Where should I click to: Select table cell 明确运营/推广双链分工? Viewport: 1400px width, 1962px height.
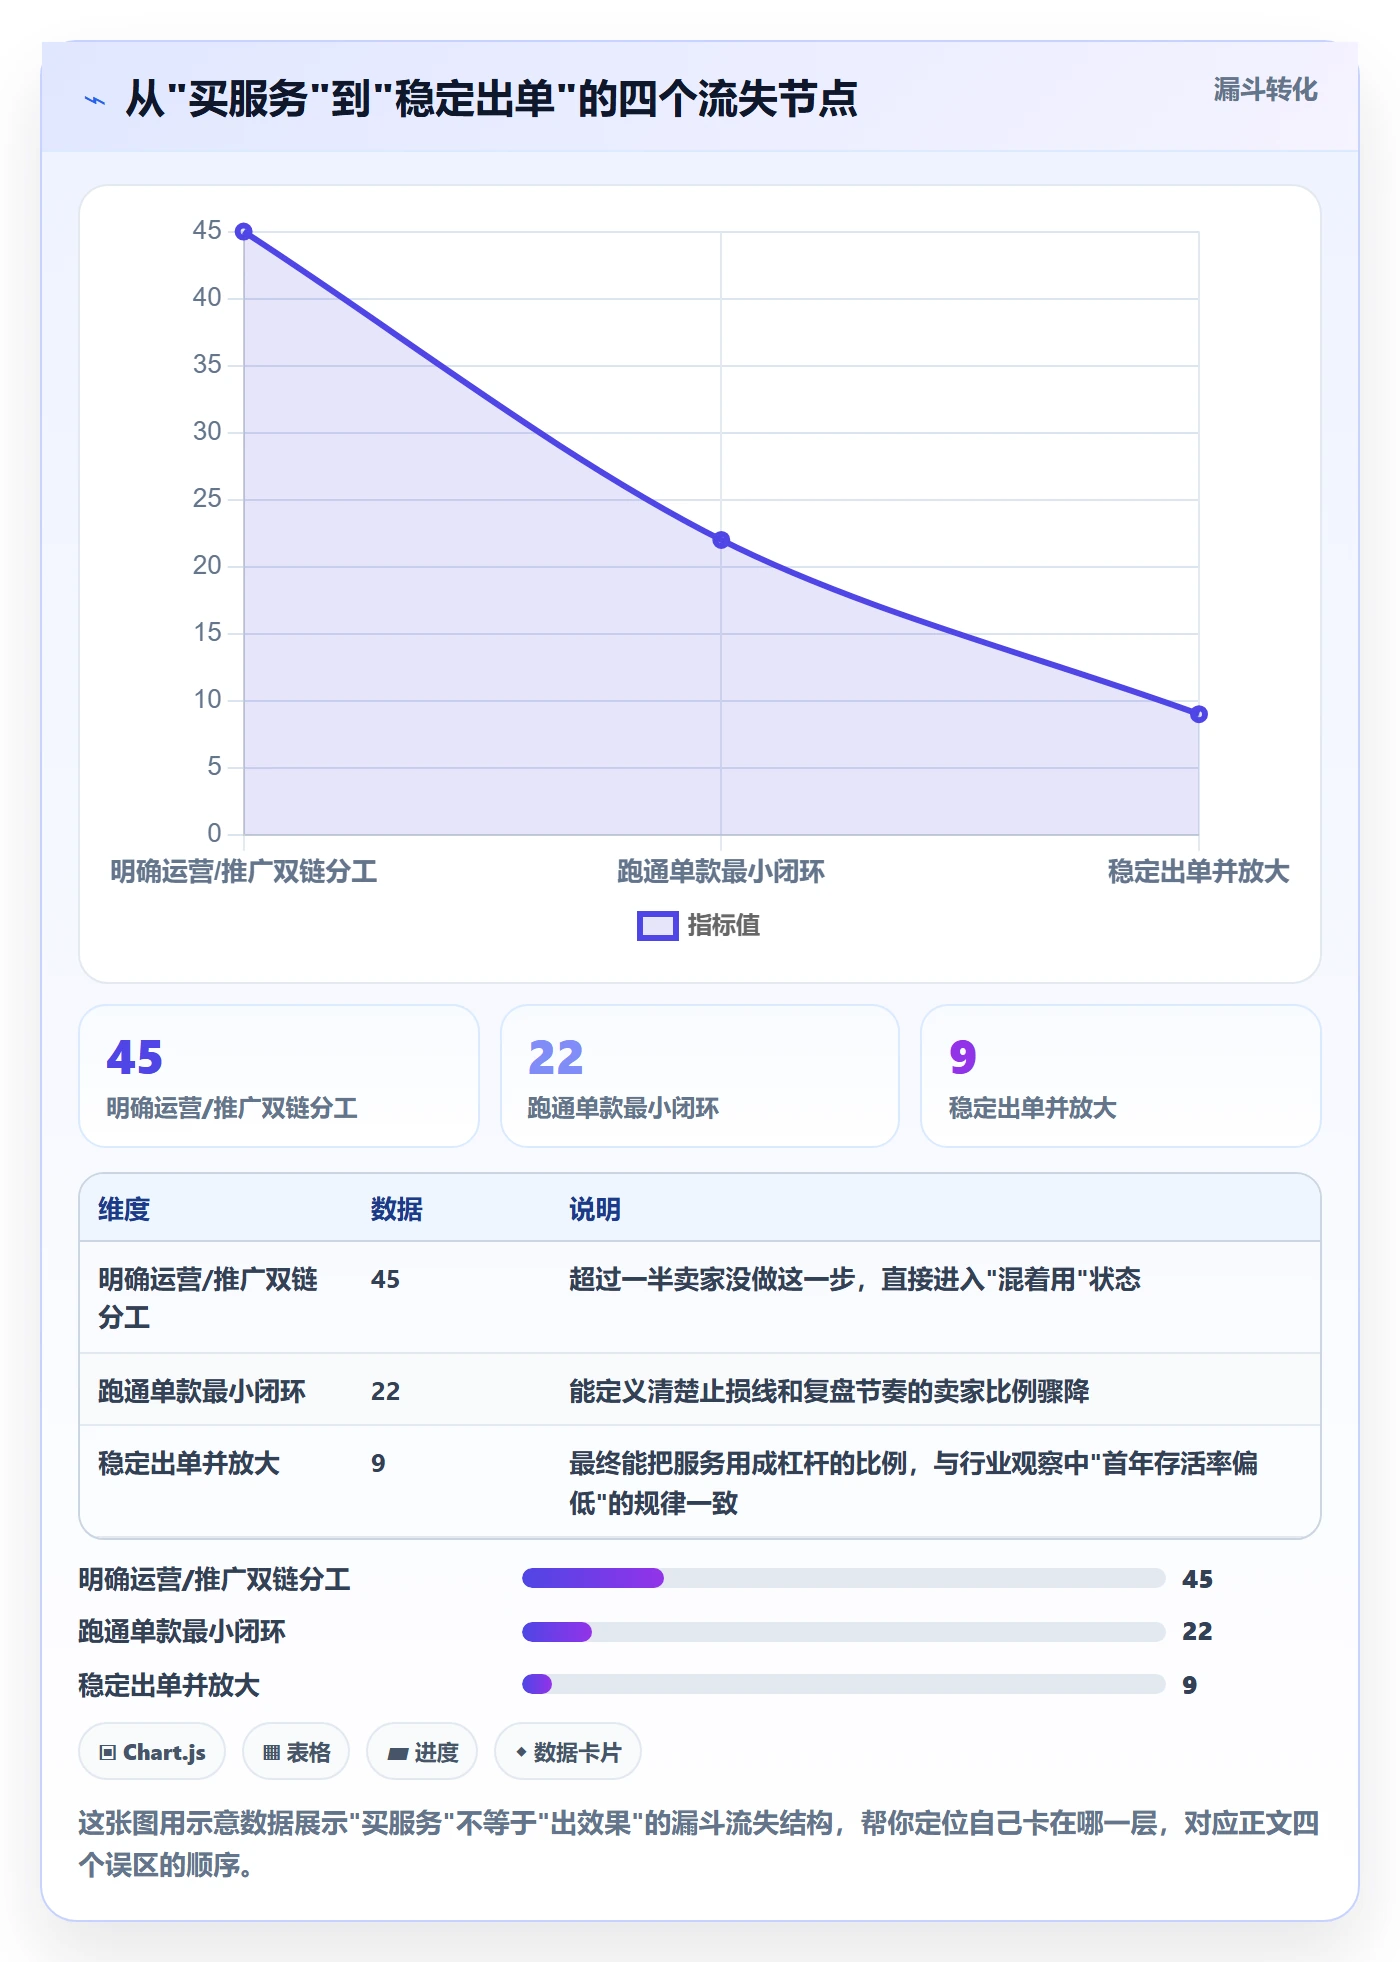click(208, 1298)
